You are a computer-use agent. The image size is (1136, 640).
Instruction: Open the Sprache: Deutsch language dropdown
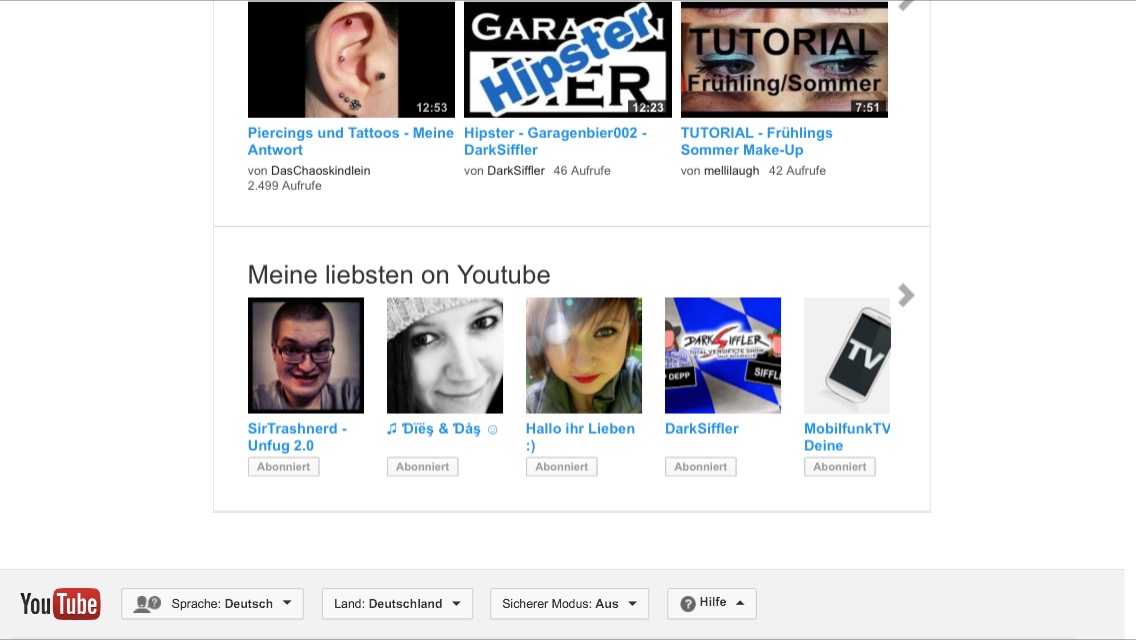212,603
